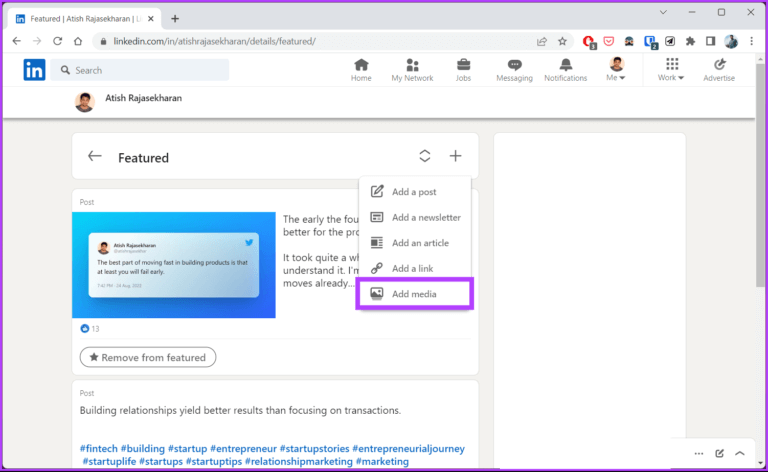Viewport: 768px width, 472px height.
Task: Click the reorder featured items icon
Action: click(x=425, y=156)
